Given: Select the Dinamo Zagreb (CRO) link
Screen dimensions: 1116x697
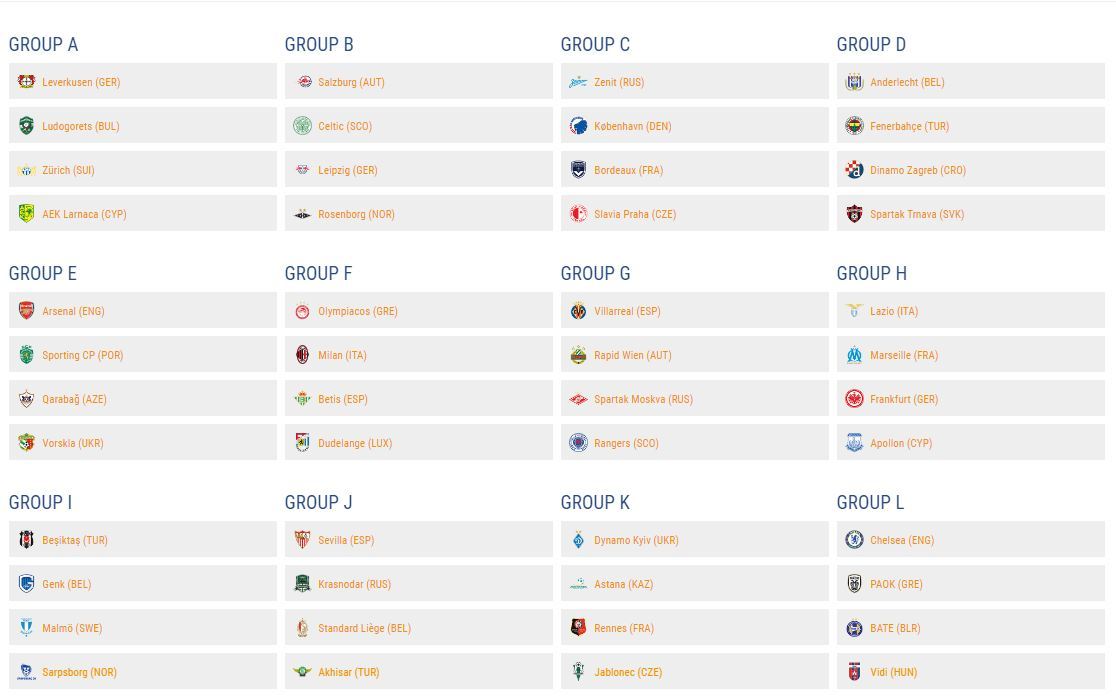Looking at the screenshot, I should [x=917, y=170].
